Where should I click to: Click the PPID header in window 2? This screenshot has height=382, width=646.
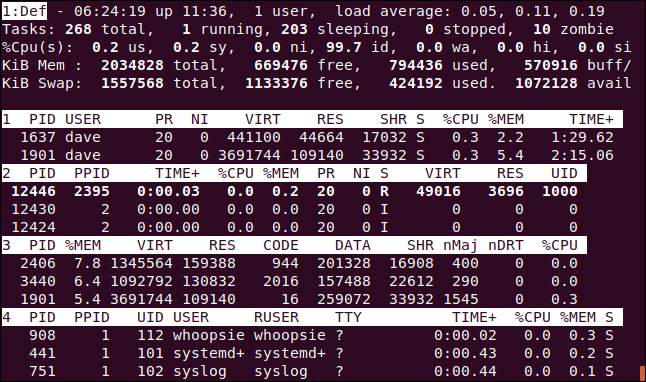92,173
